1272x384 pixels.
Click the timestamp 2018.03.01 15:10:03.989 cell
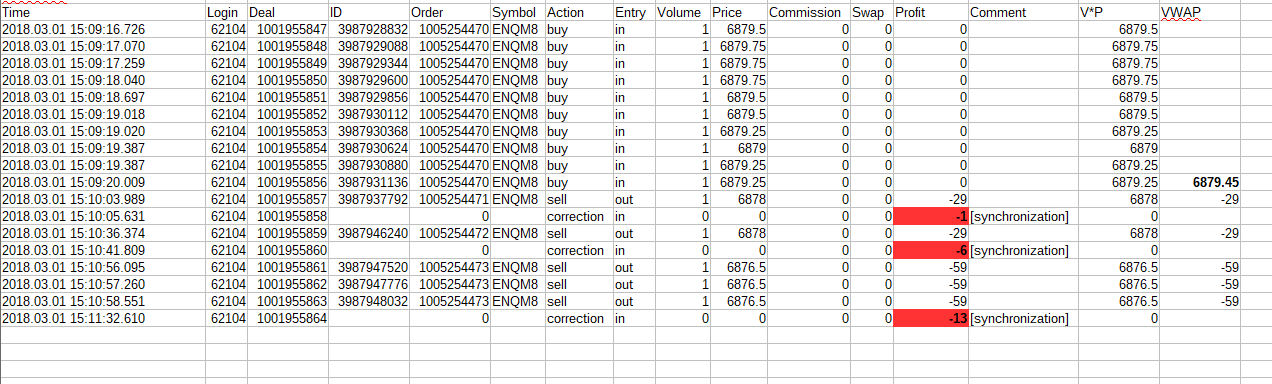coord(103,200)
